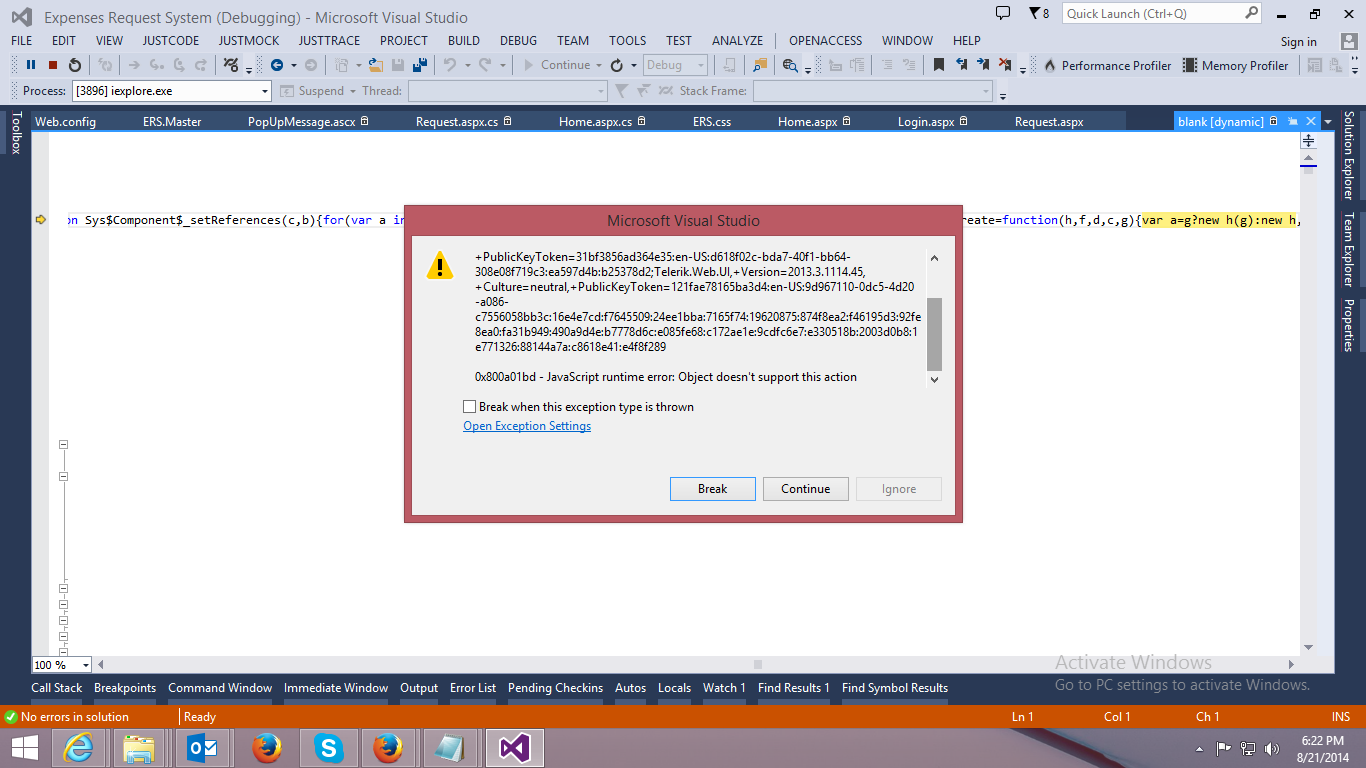Click Sign in
Viewport: 1366px width, 768px height.
pos(1299,42)
